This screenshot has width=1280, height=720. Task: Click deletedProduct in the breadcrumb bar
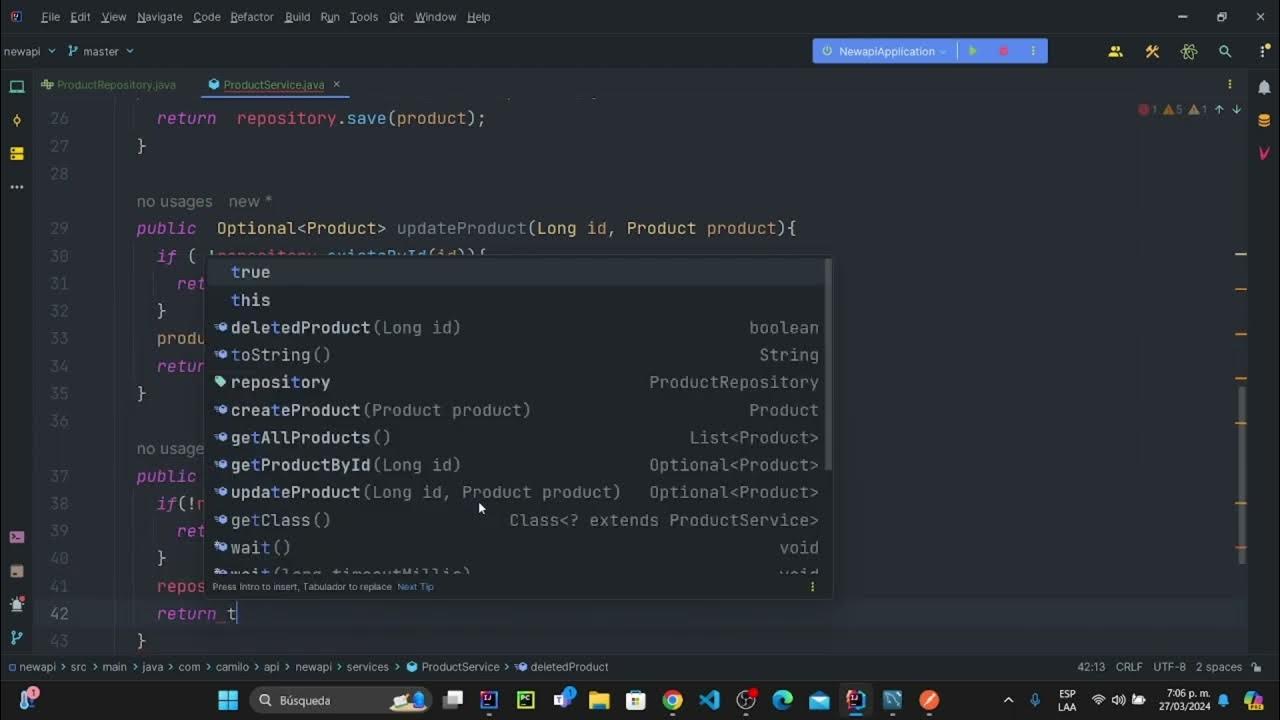[x=561, y=667]
